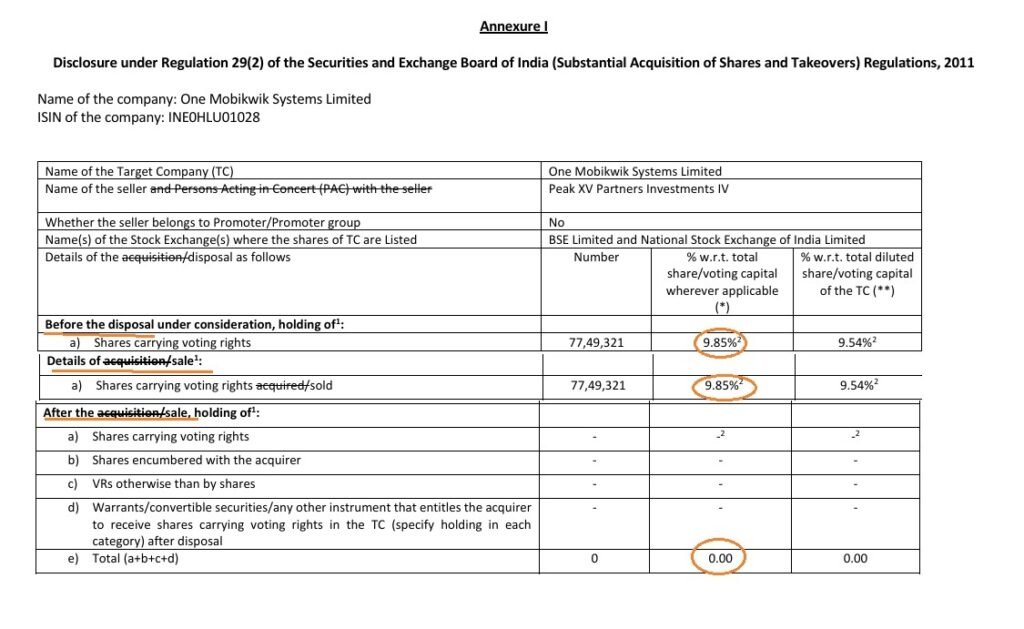Click the "Number" column header
The image size is (1024, 629).
596,257
